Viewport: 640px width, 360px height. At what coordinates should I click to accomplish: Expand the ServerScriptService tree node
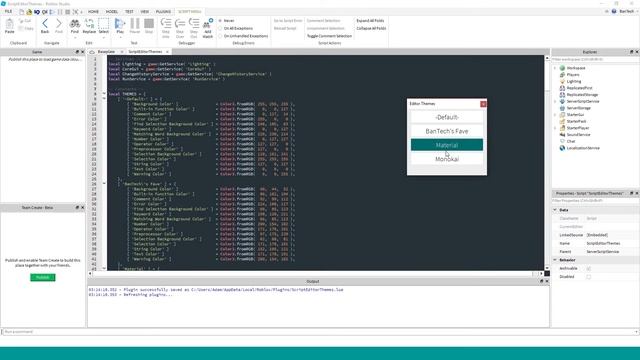tap(555, 101)
